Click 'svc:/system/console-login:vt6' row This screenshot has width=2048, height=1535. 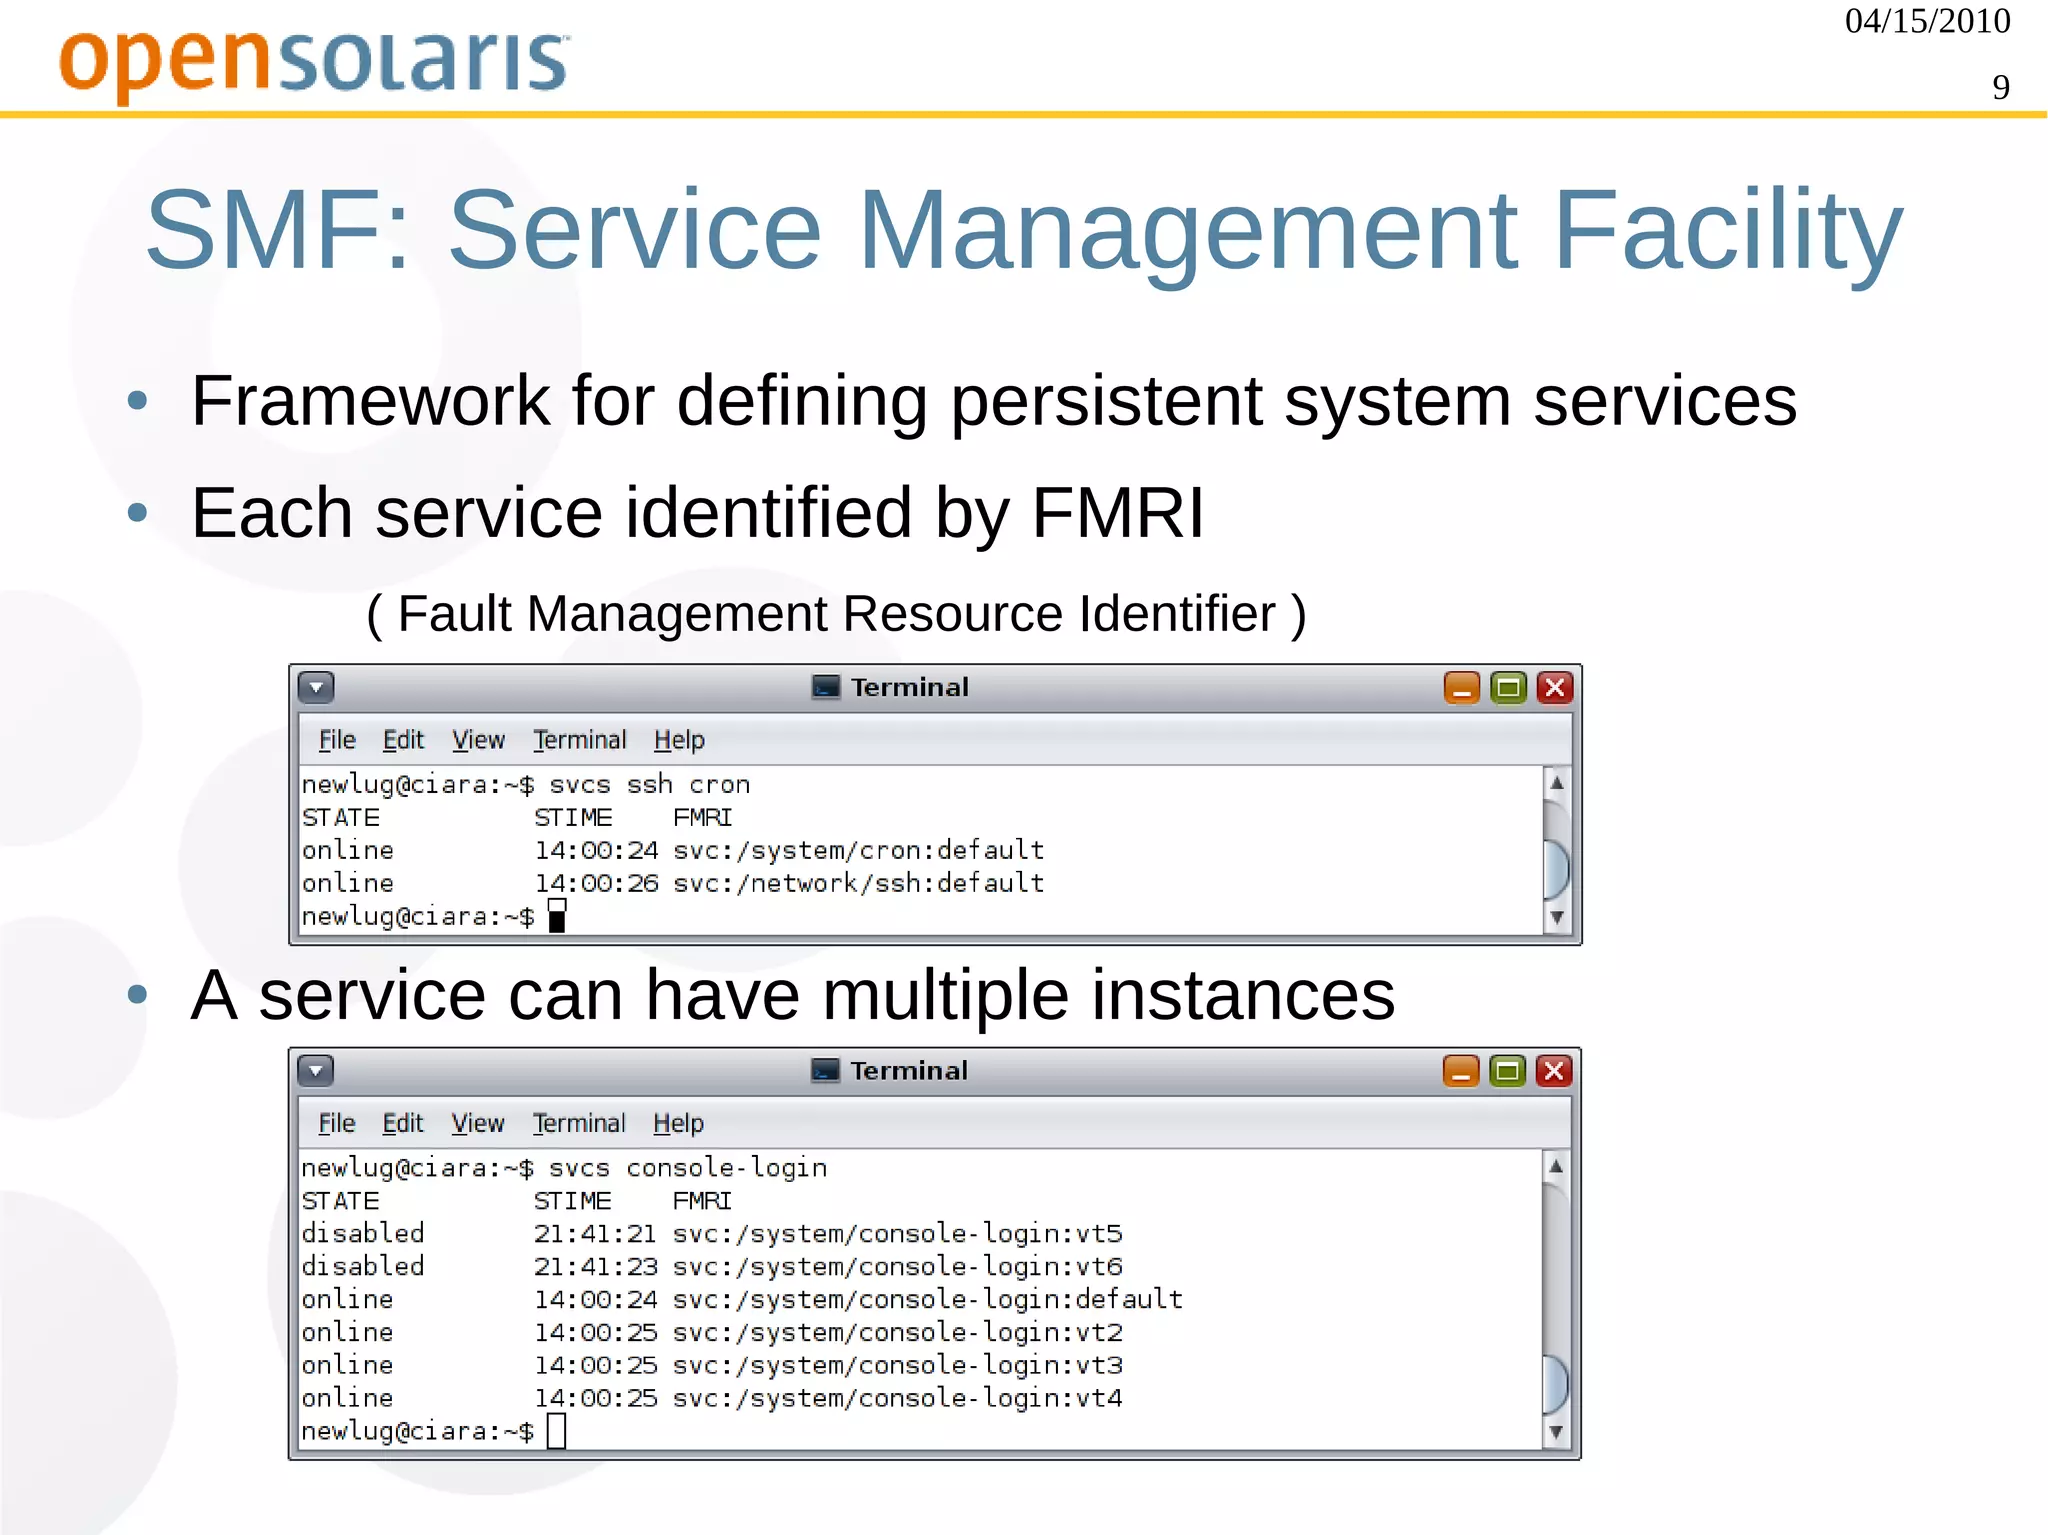click(712, 1267)
